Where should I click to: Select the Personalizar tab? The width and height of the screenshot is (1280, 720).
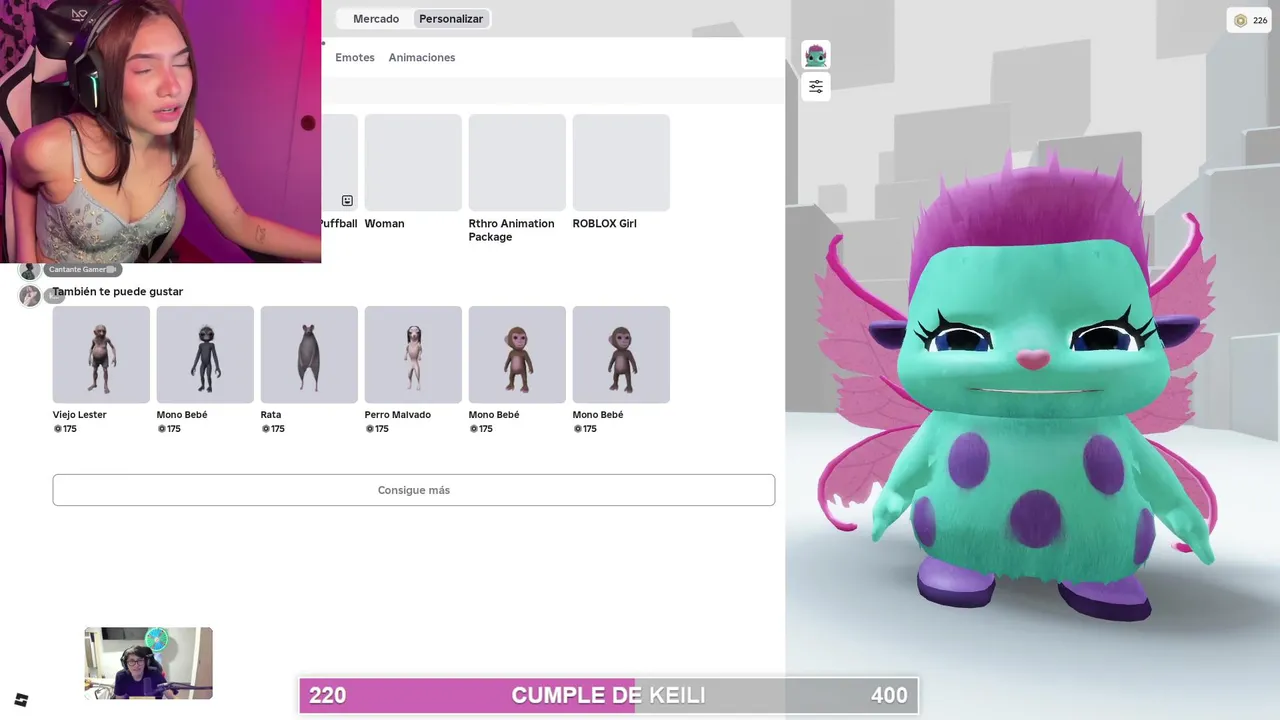pos(451,19)
